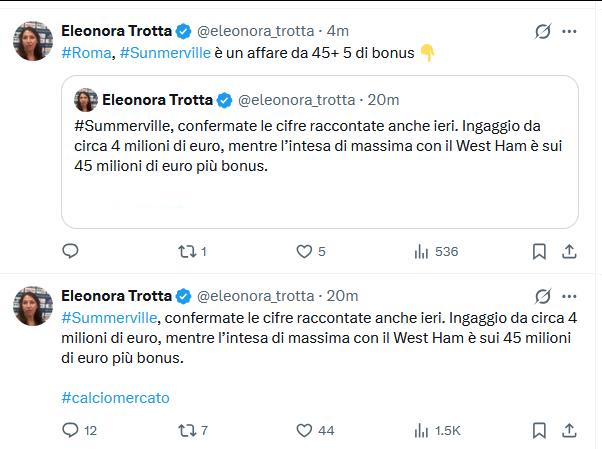
Task: Open Grok icon on the second tweet
Action: (x=543, y=296)
